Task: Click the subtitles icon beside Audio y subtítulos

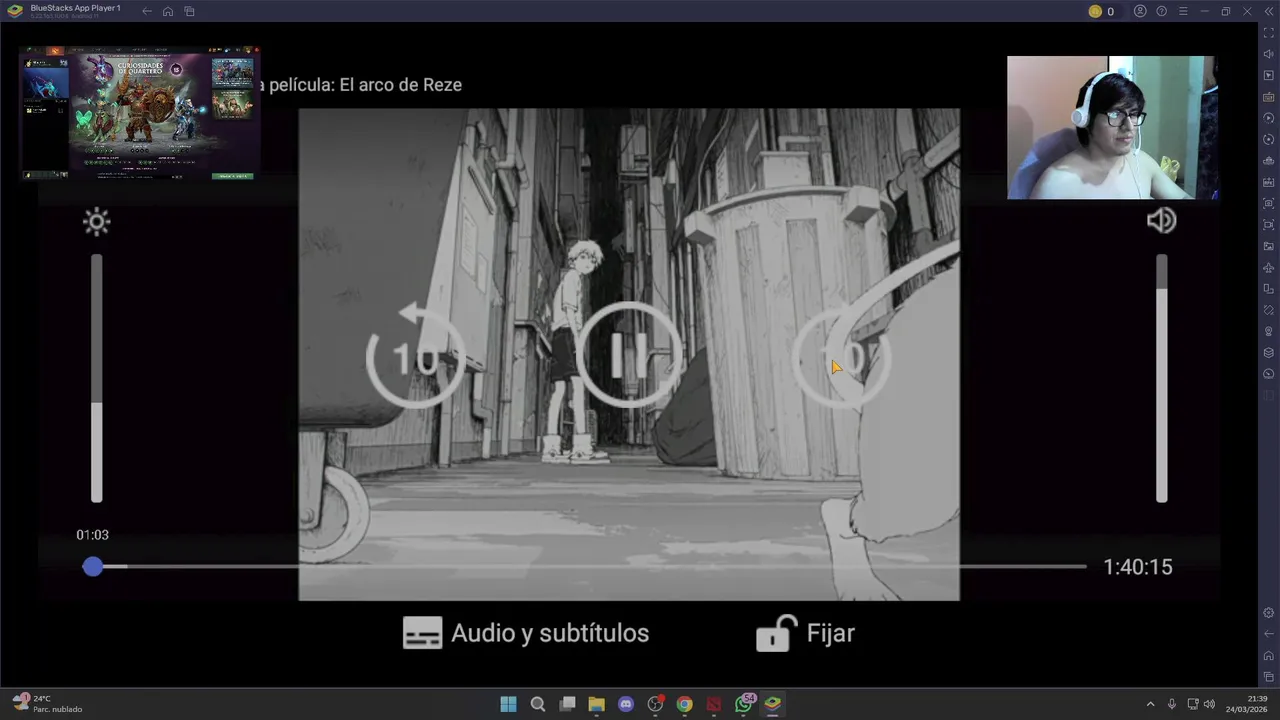Action: [x=422, y=633]
